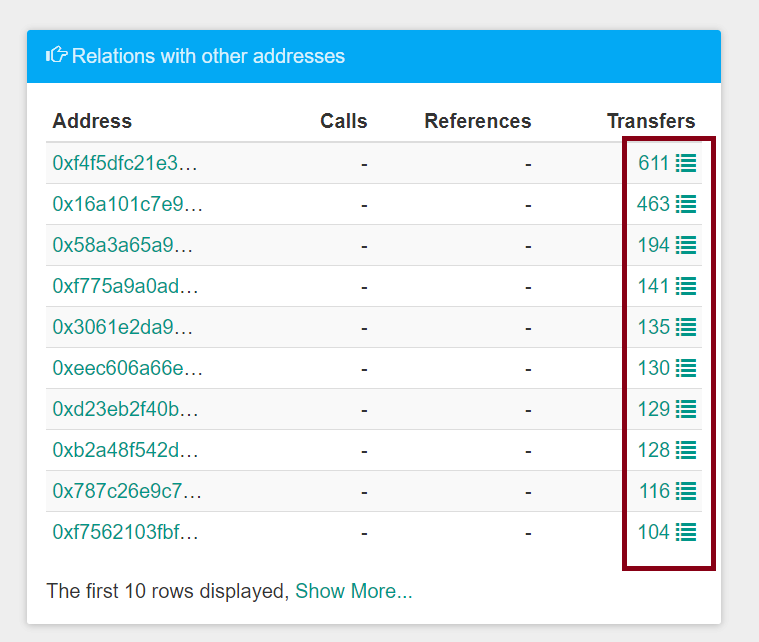Click the Calls column header
This screenshot has width=759, height=642.
(344, 121)
